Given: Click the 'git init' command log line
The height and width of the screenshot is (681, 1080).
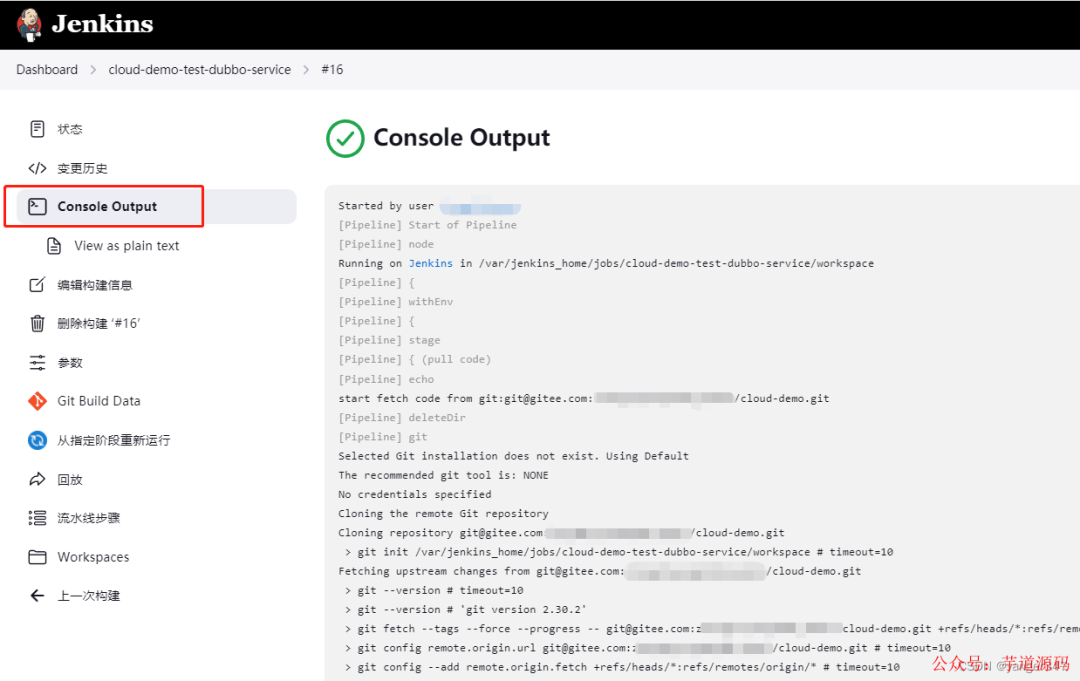Looking at the screenshot, I should click(619, 552).
